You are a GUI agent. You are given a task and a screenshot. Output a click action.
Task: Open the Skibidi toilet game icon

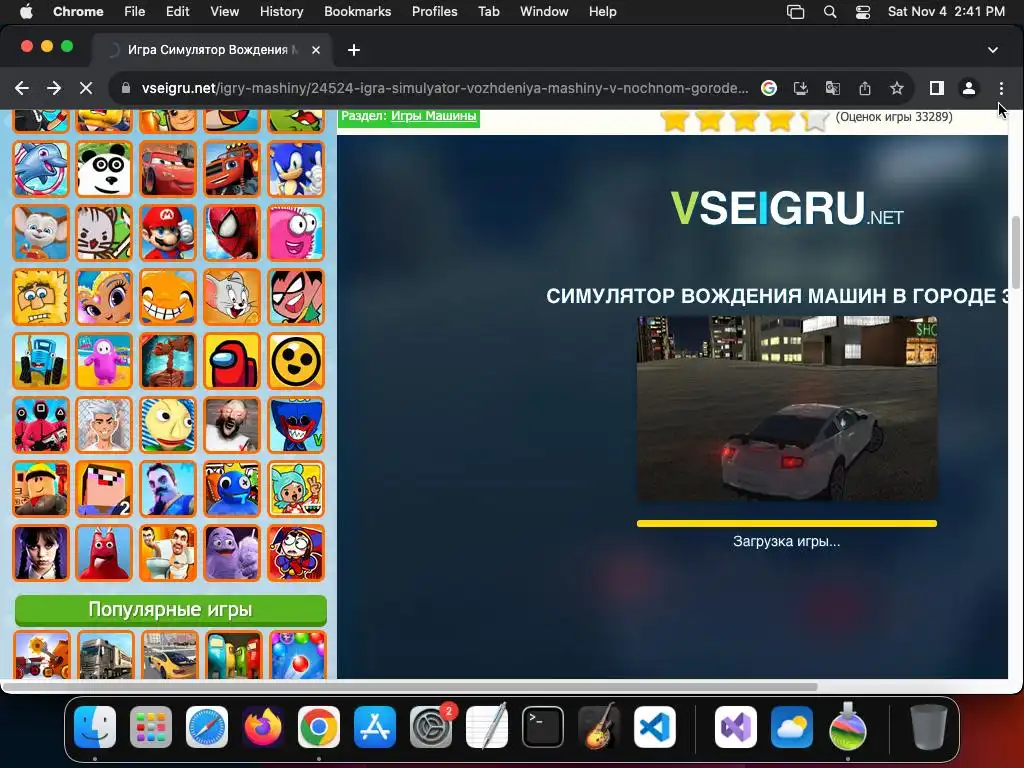pyautogui.click(x=168, y=553)
